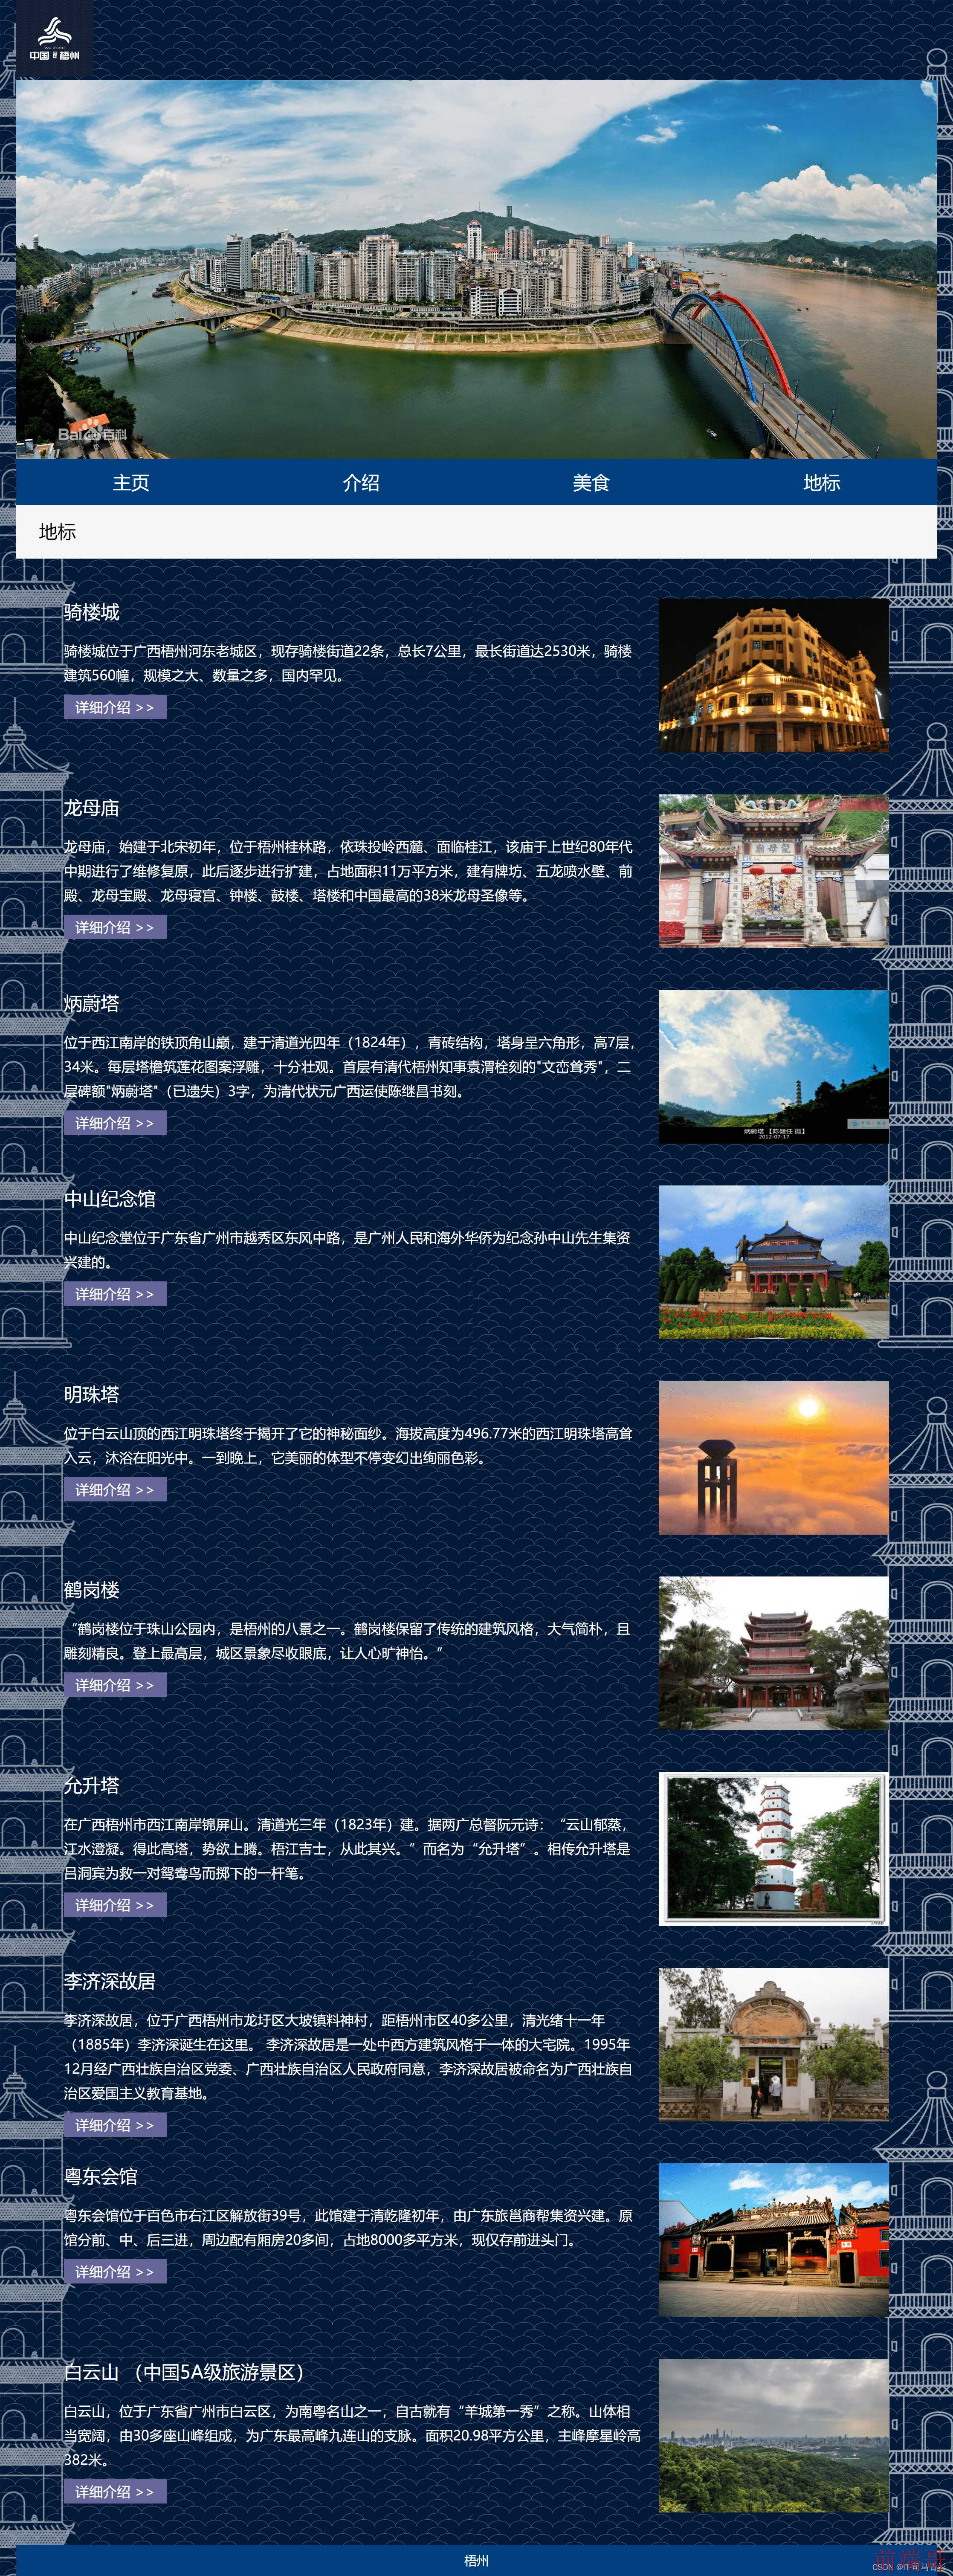
Task: Select the 粤东会馆 heading
Action: tap(101, 2176)
